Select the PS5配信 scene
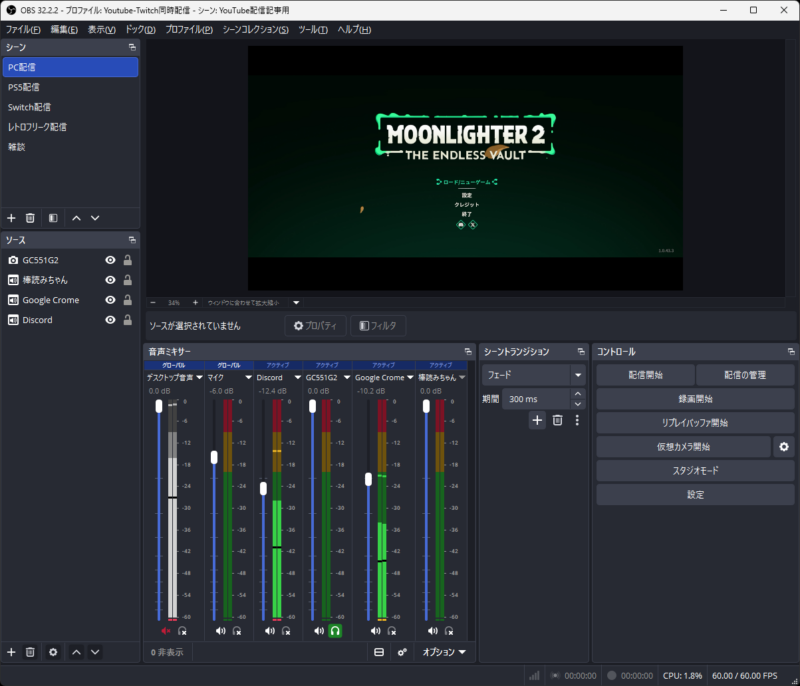This screenshot has height=686, width=800. tap(70, 87)
